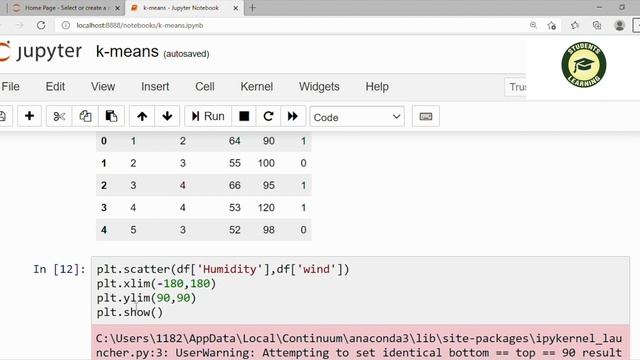
Task: Click the Trusted notebook indicator
Action: click(516, 87)
